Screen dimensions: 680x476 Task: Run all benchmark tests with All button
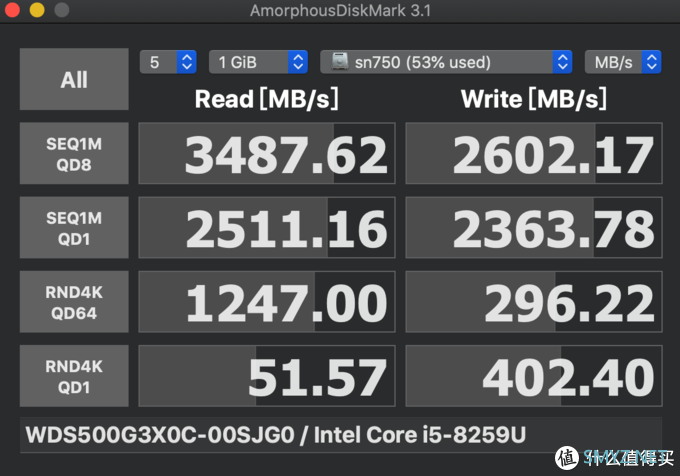[74, 79]
